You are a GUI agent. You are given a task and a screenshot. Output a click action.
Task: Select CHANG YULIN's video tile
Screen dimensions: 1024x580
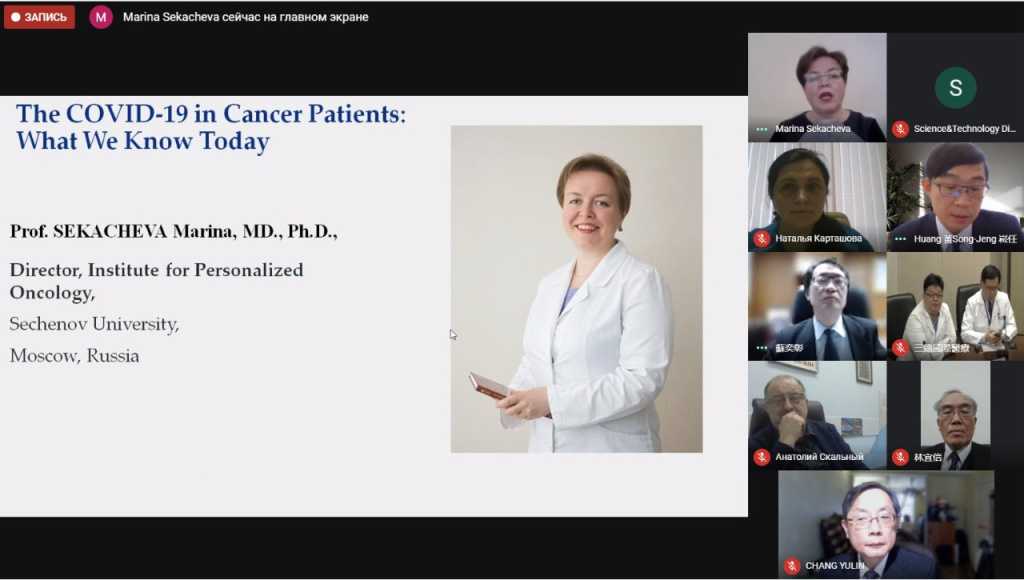tap(886, 520)
